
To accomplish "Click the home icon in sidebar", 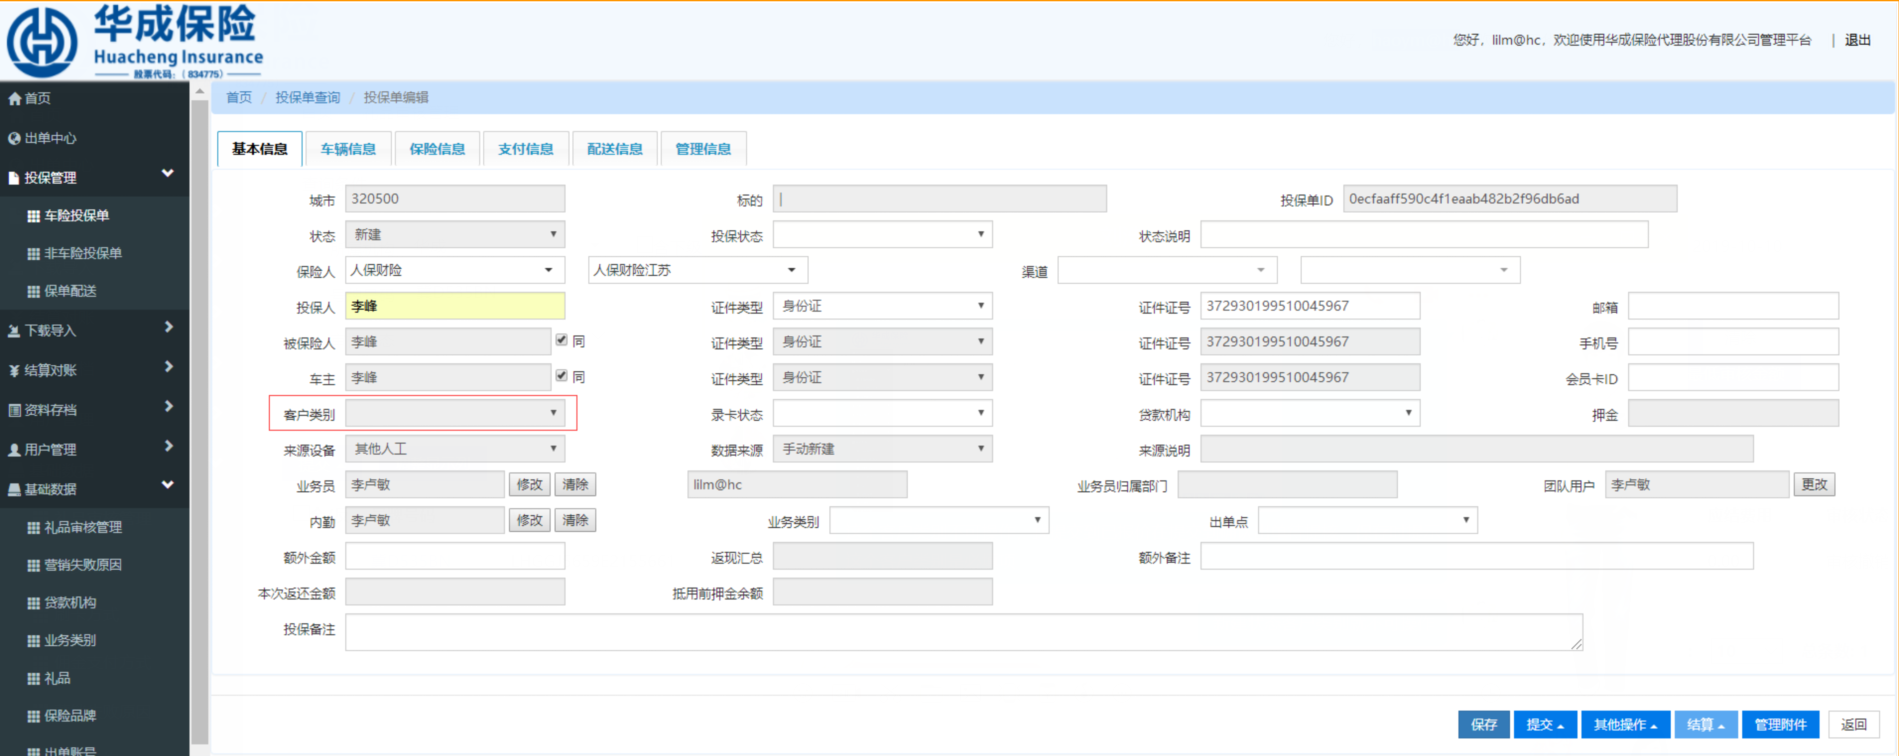I will coord(14,98).
